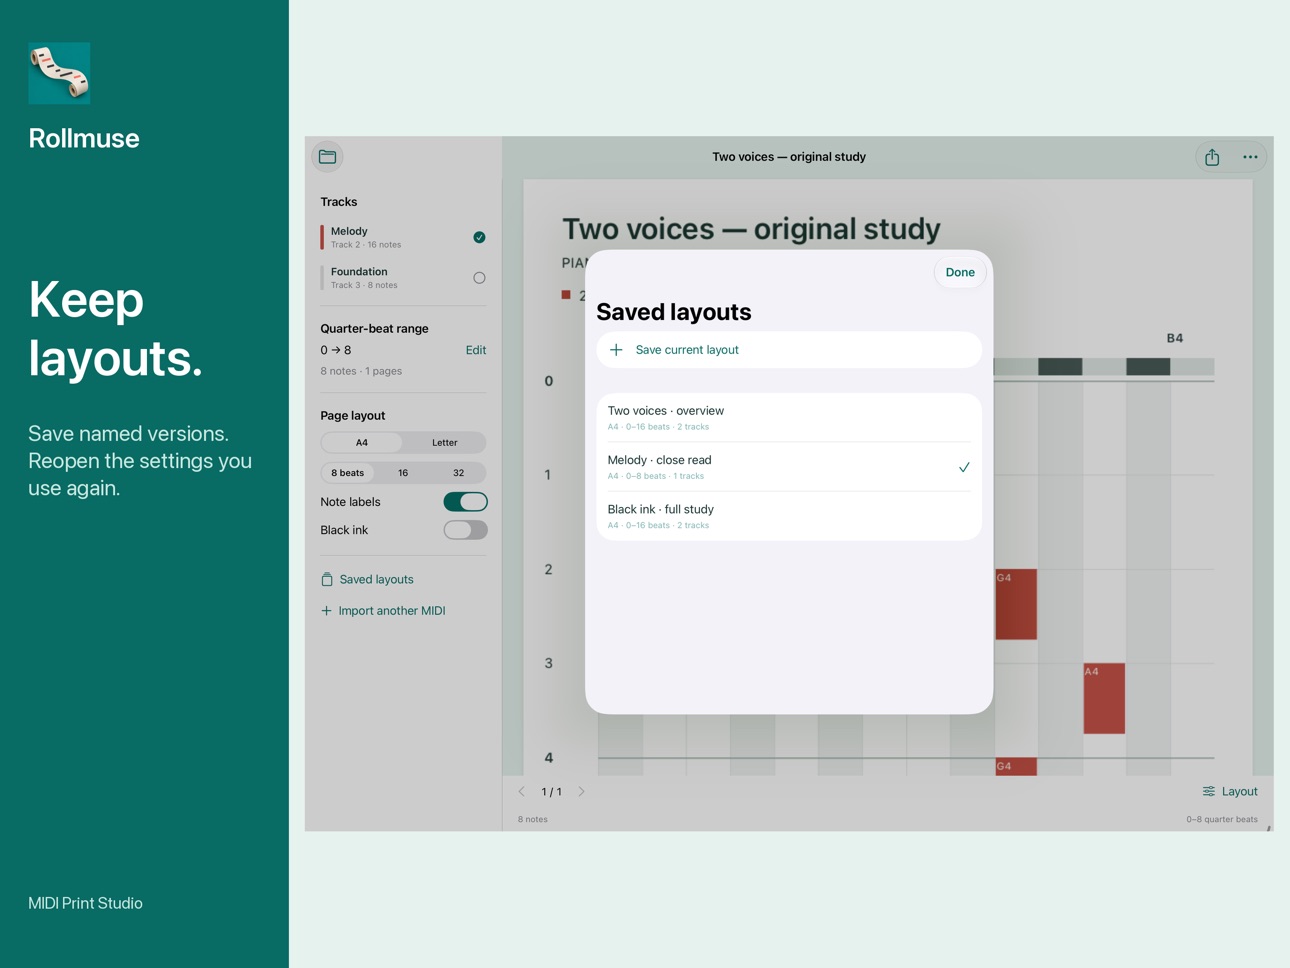This screenshot has width=1290, height=968.
Task: Click the upper G4 note block
Action: (x=1016, y=604)
